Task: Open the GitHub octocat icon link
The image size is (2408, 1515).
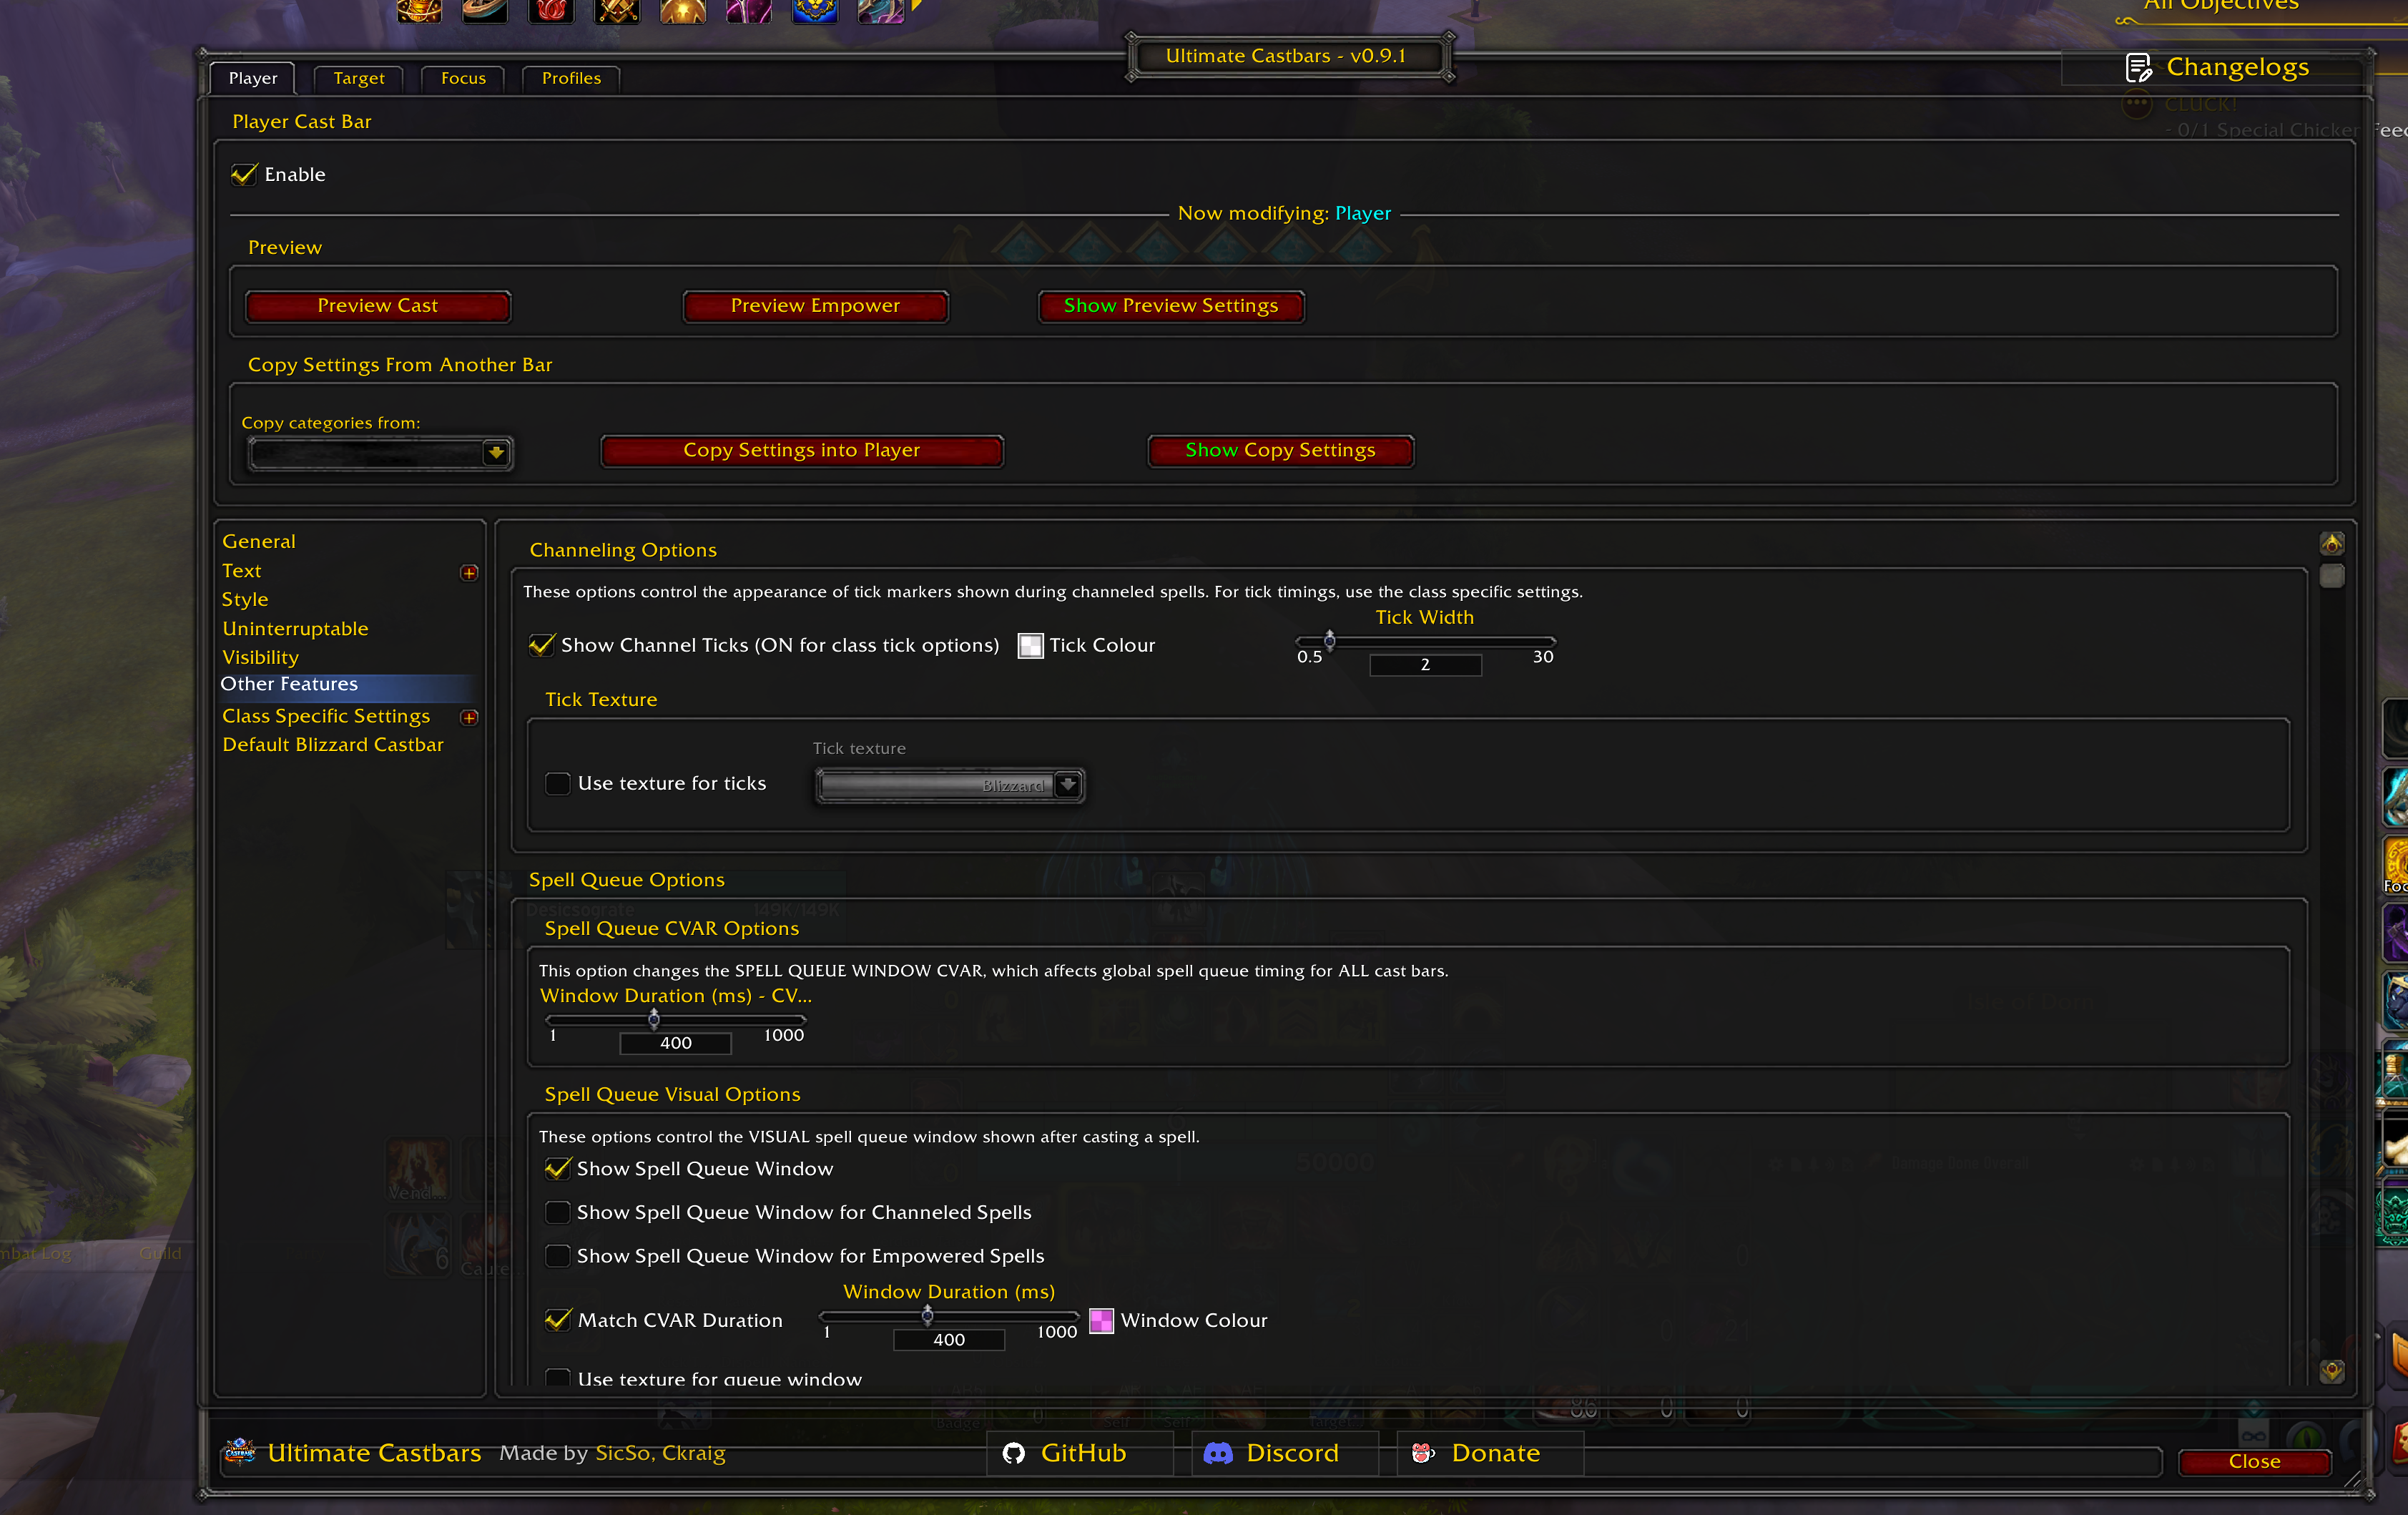Action: coord(1014,1453)
